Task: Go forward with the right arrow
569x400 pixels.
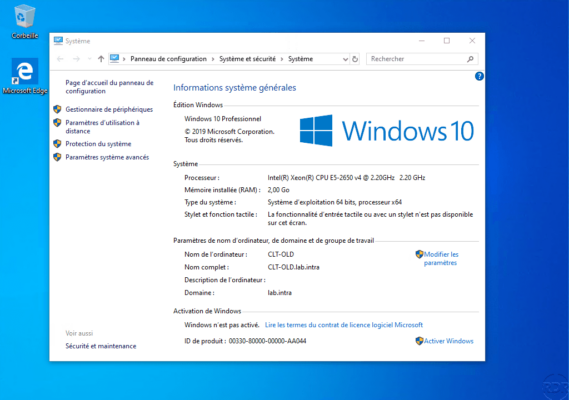Action: [76, 59]
